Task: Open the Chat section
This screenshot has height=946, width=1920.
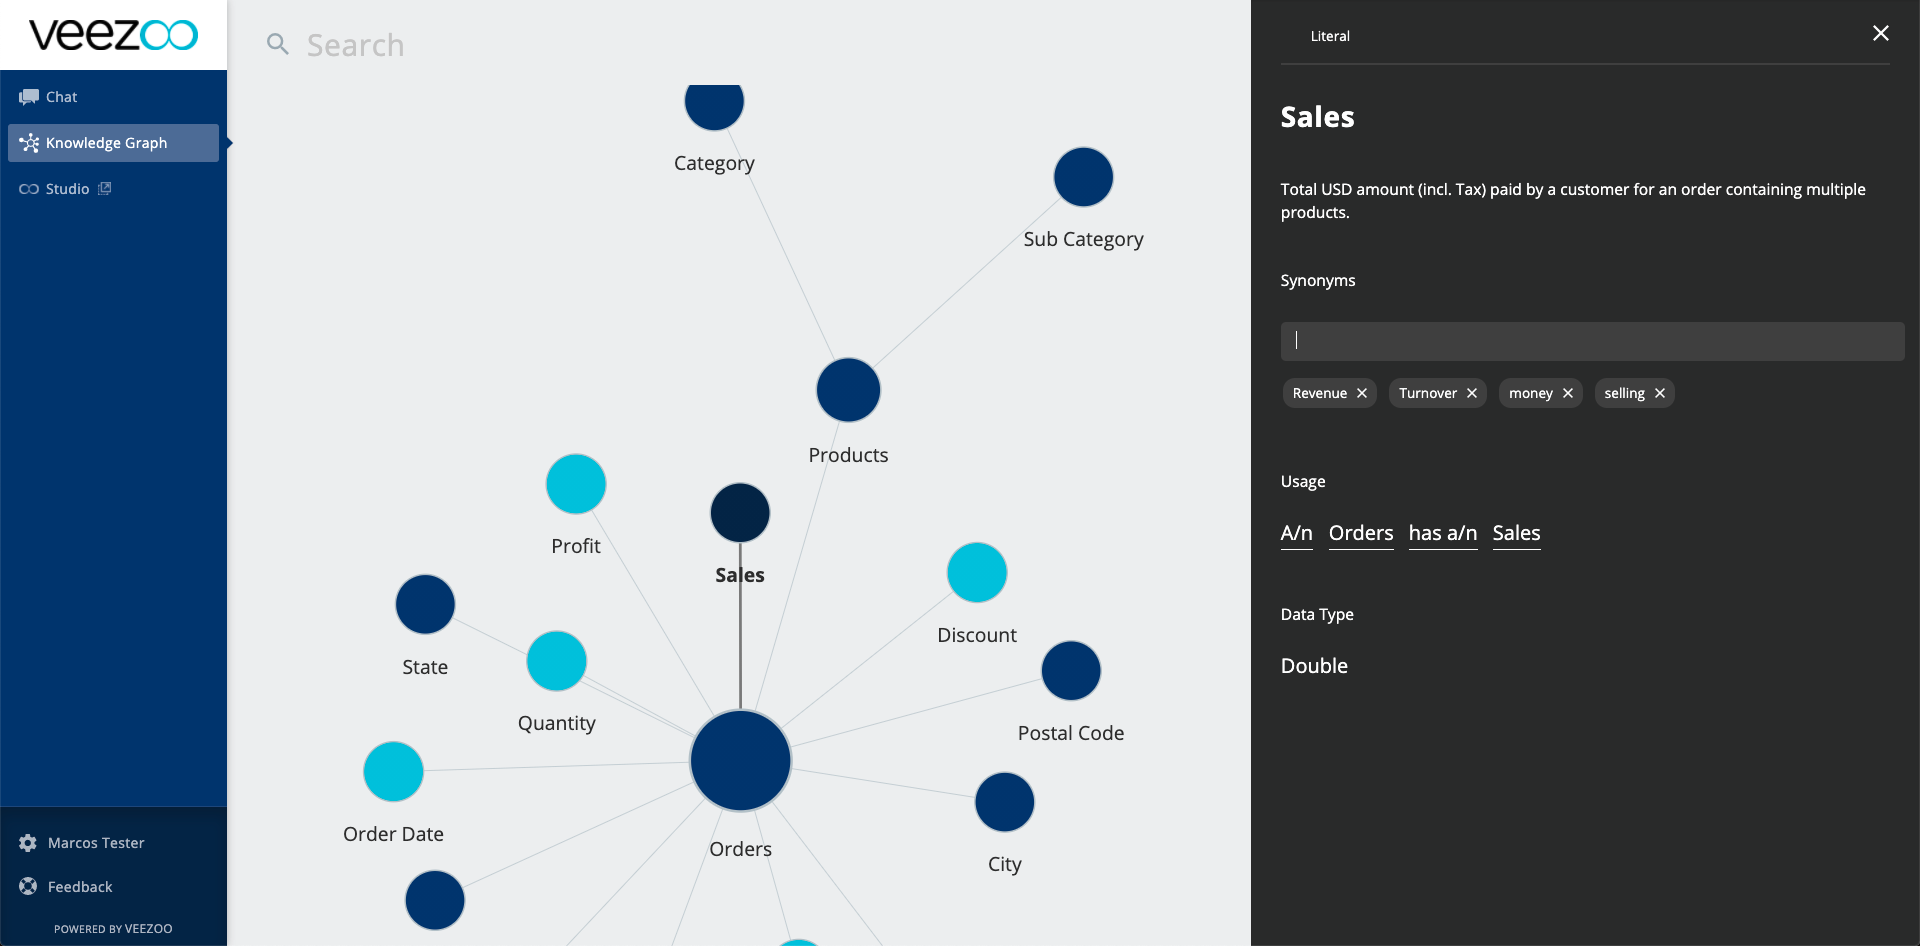Action: point(61,97)
